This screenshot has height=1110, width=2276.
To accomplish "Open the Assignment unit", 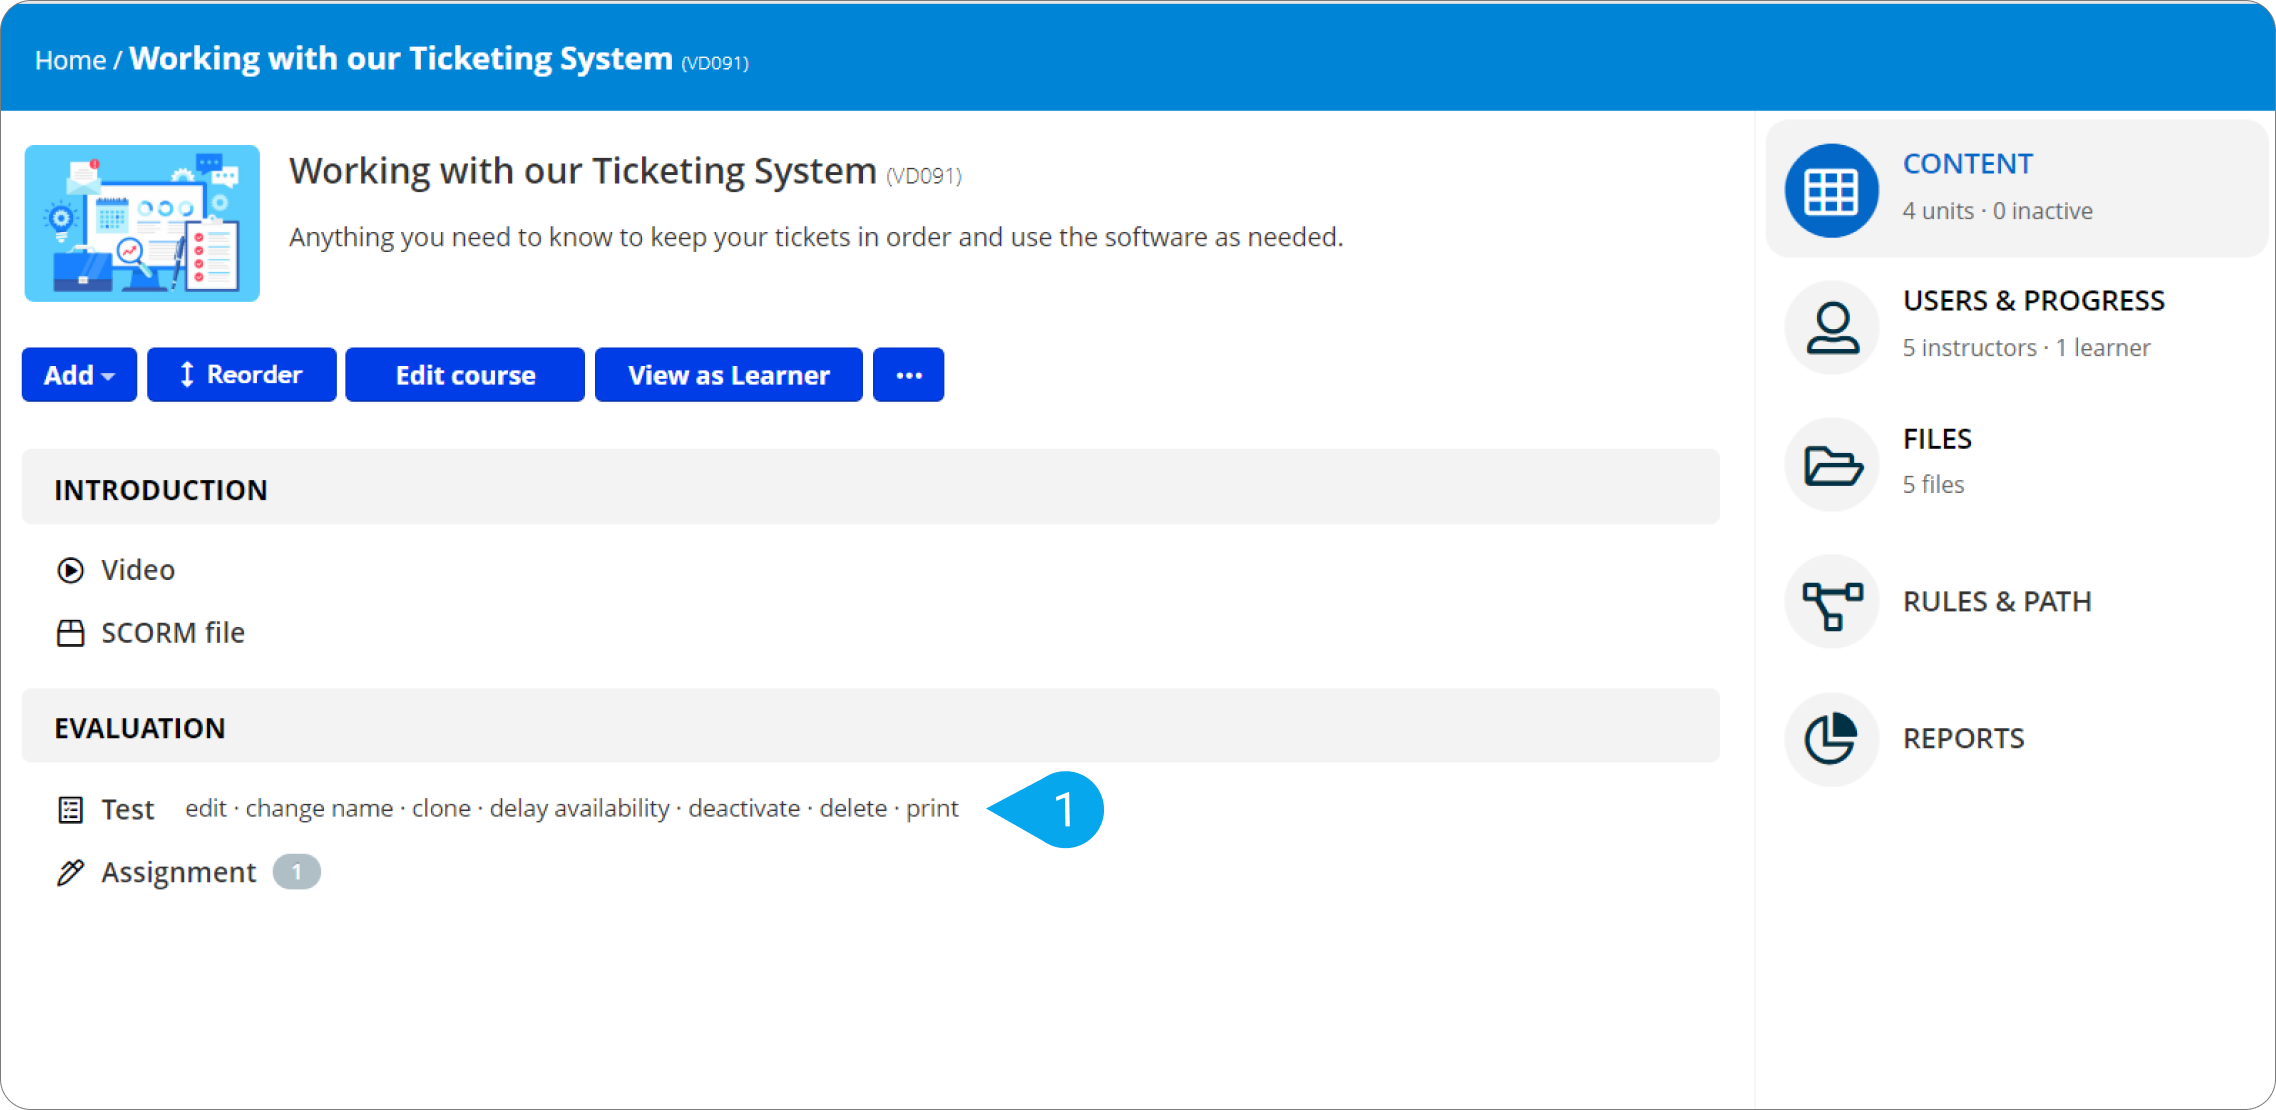I will coord(179,872).
